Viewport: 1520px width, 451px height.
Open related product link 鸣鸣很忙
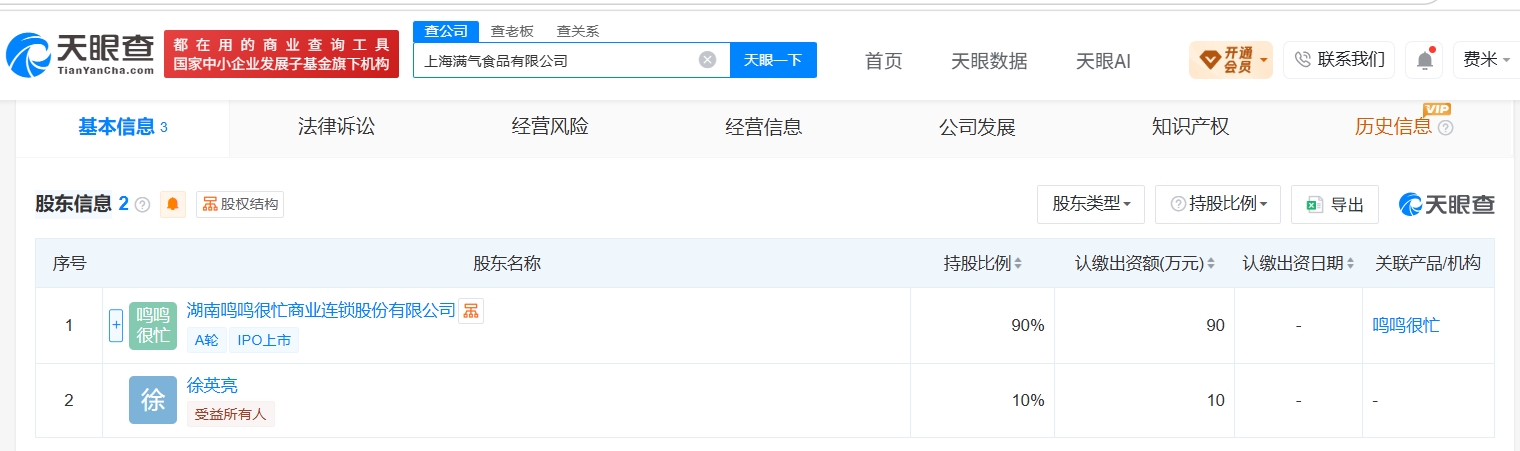(x=1406, y=325)
